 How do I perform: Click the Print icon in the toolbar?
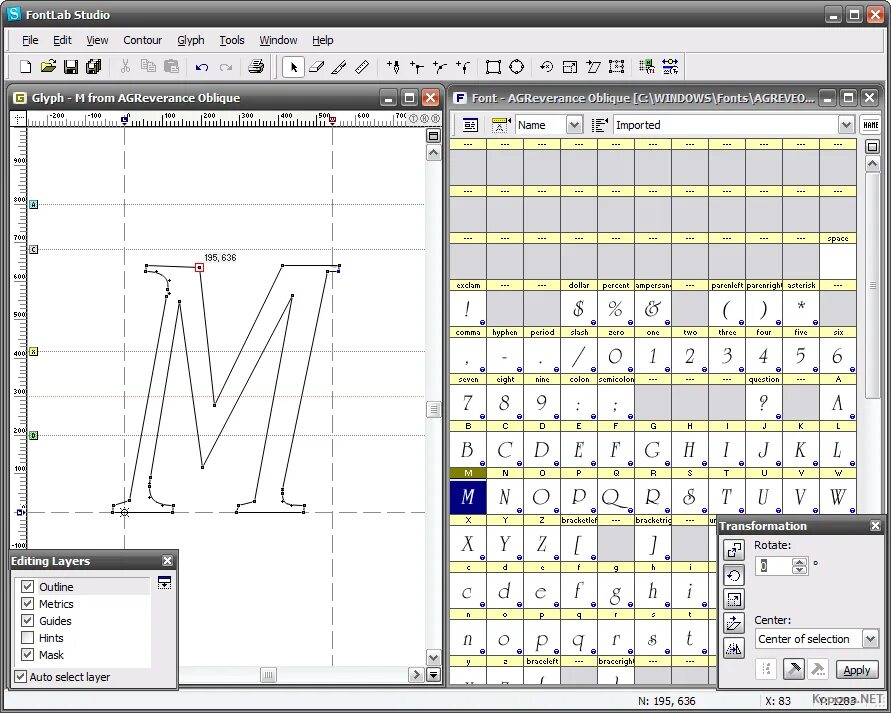[257, 67]
